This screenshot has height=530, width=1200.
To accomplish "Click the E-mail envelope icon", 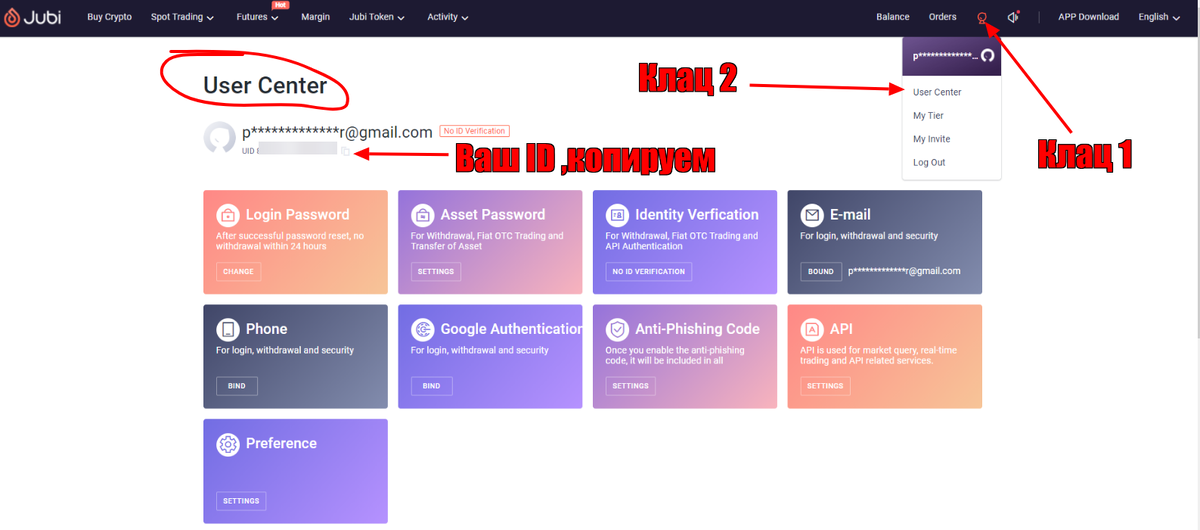I will click(812, 214).
